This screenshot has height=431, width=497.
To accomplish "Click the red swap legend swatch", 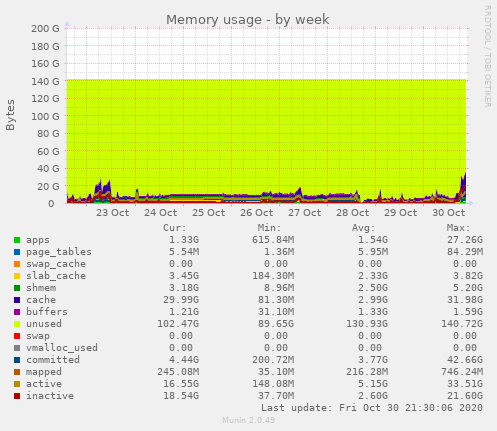I will [x=17, y=336].
